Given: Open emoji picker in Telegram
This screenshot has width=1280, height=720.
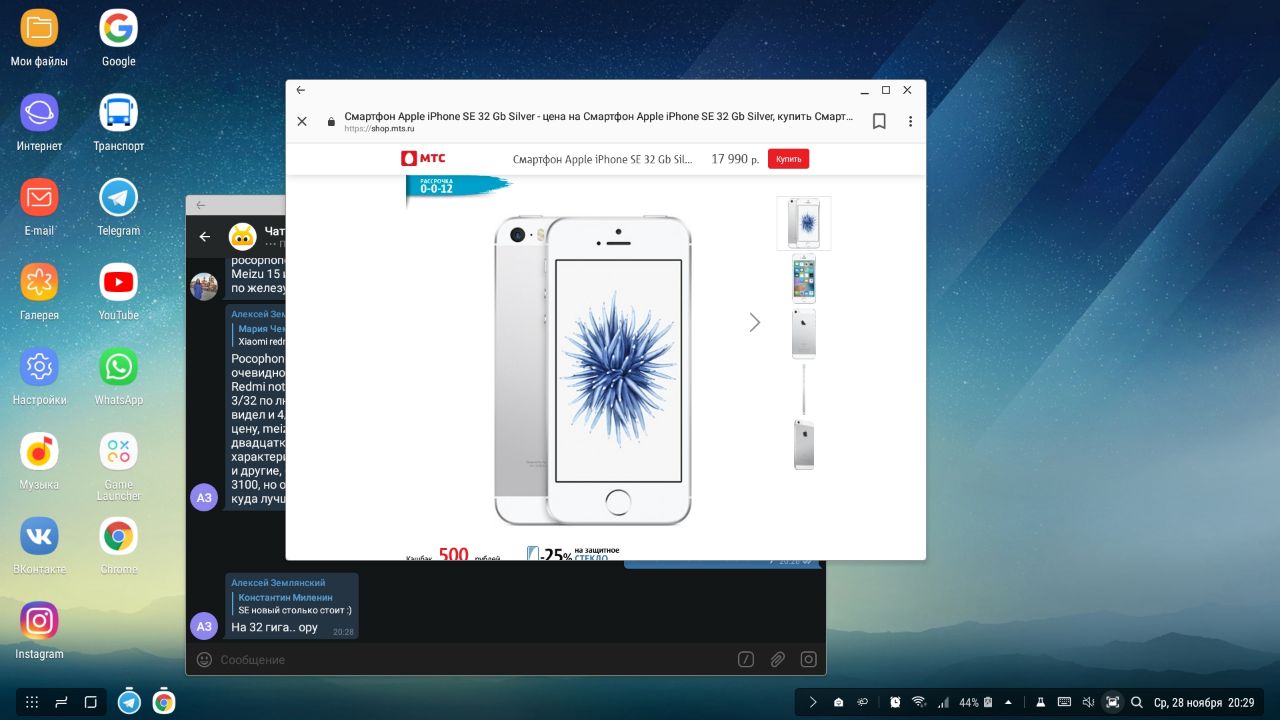Looking at the screenshot, I should click(204, 660).
